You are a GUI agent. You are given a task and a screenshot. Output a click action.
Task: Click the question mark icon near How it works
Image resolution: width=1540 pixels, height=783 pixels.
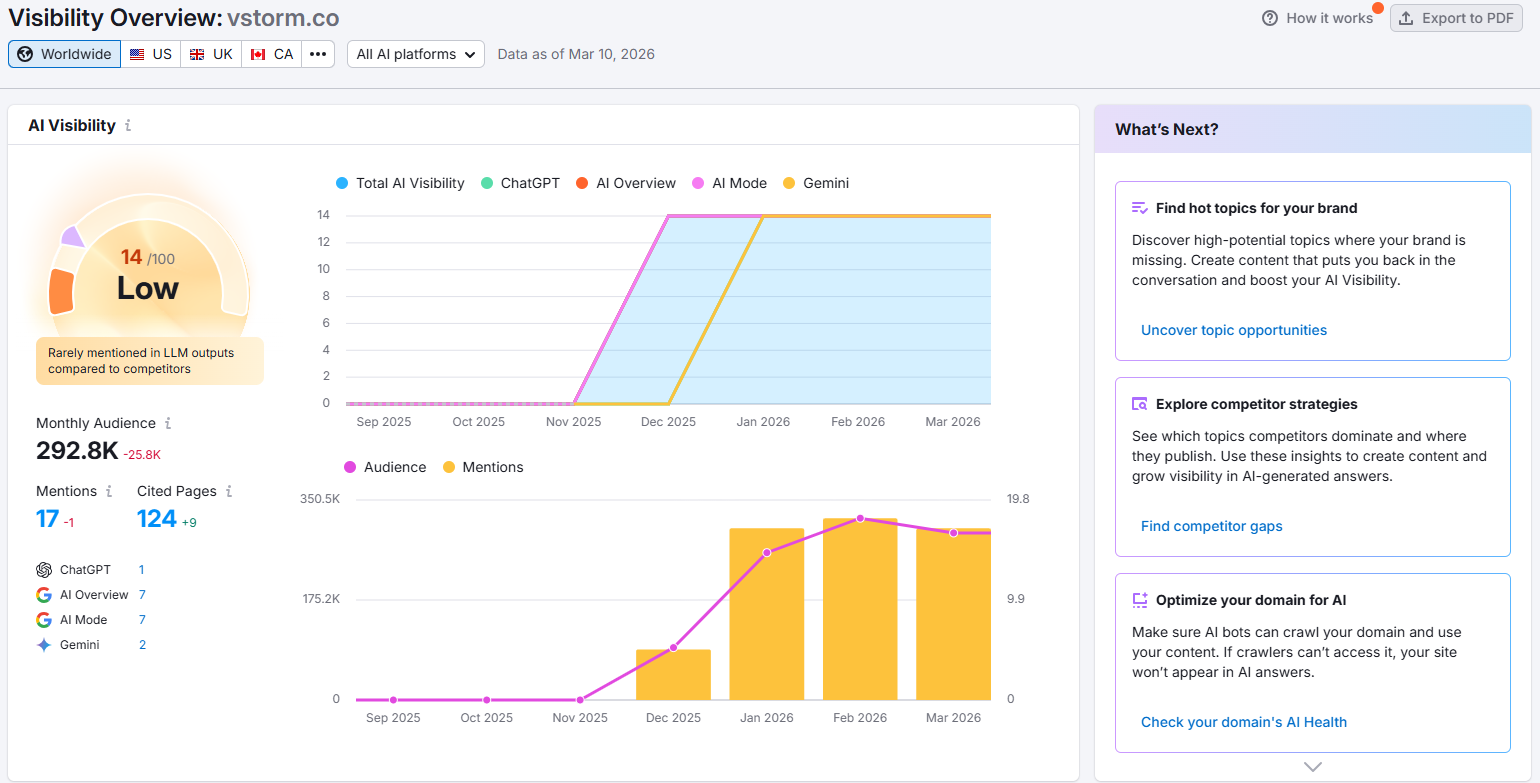point(1270,18)
